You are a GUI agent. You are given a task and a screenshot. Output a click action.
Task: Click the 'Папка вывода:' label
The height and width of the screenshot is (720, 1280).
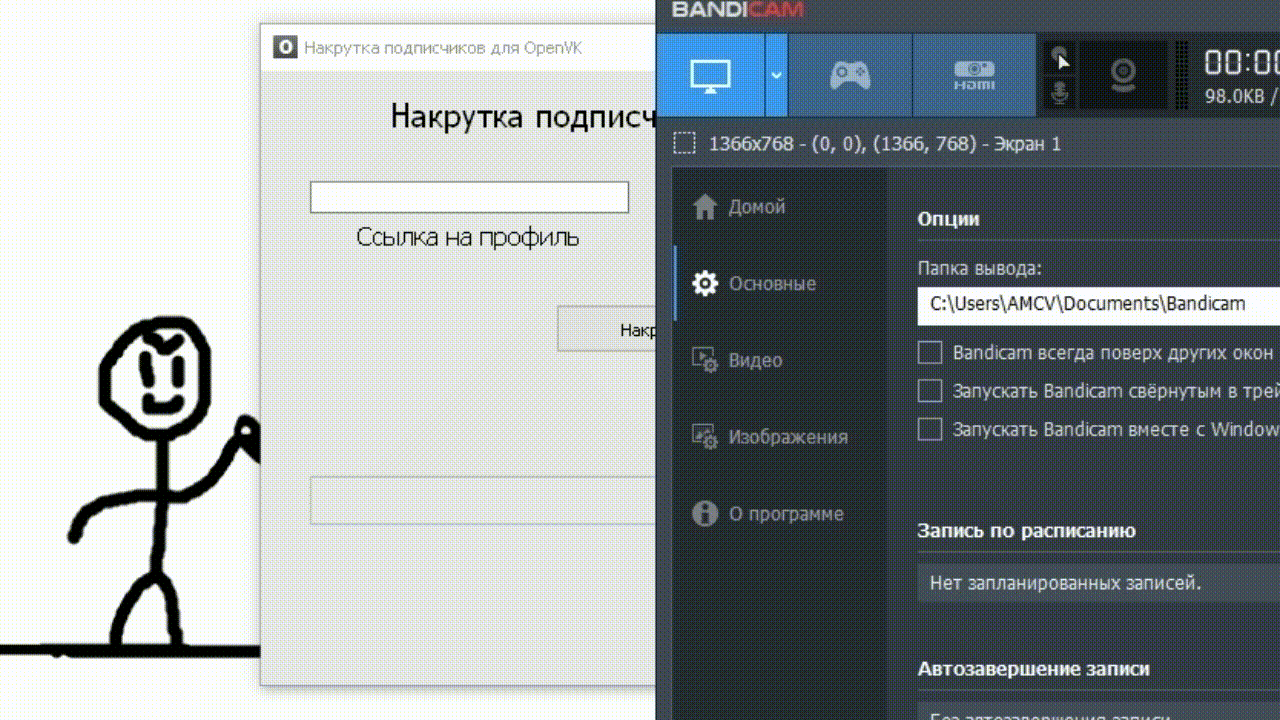(x=979, y=268)
